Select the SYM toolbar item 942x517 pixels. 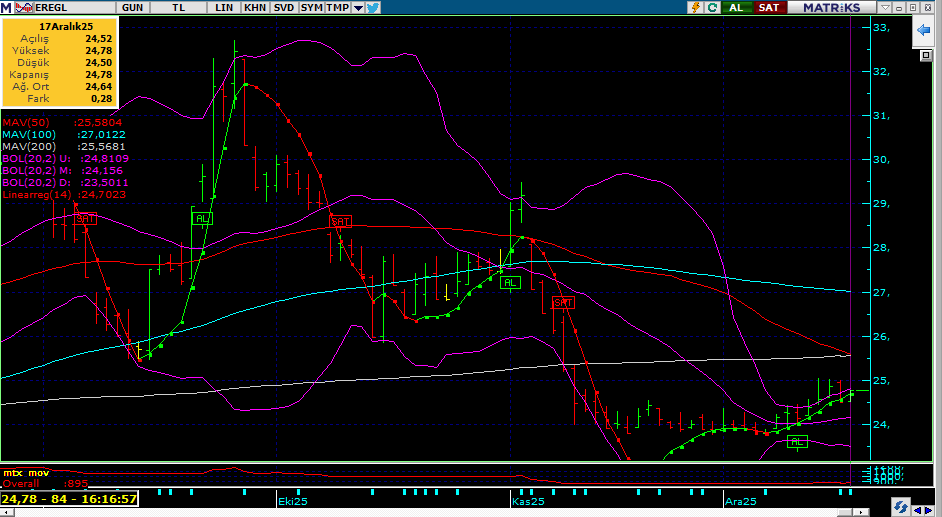tap(312, 7)
